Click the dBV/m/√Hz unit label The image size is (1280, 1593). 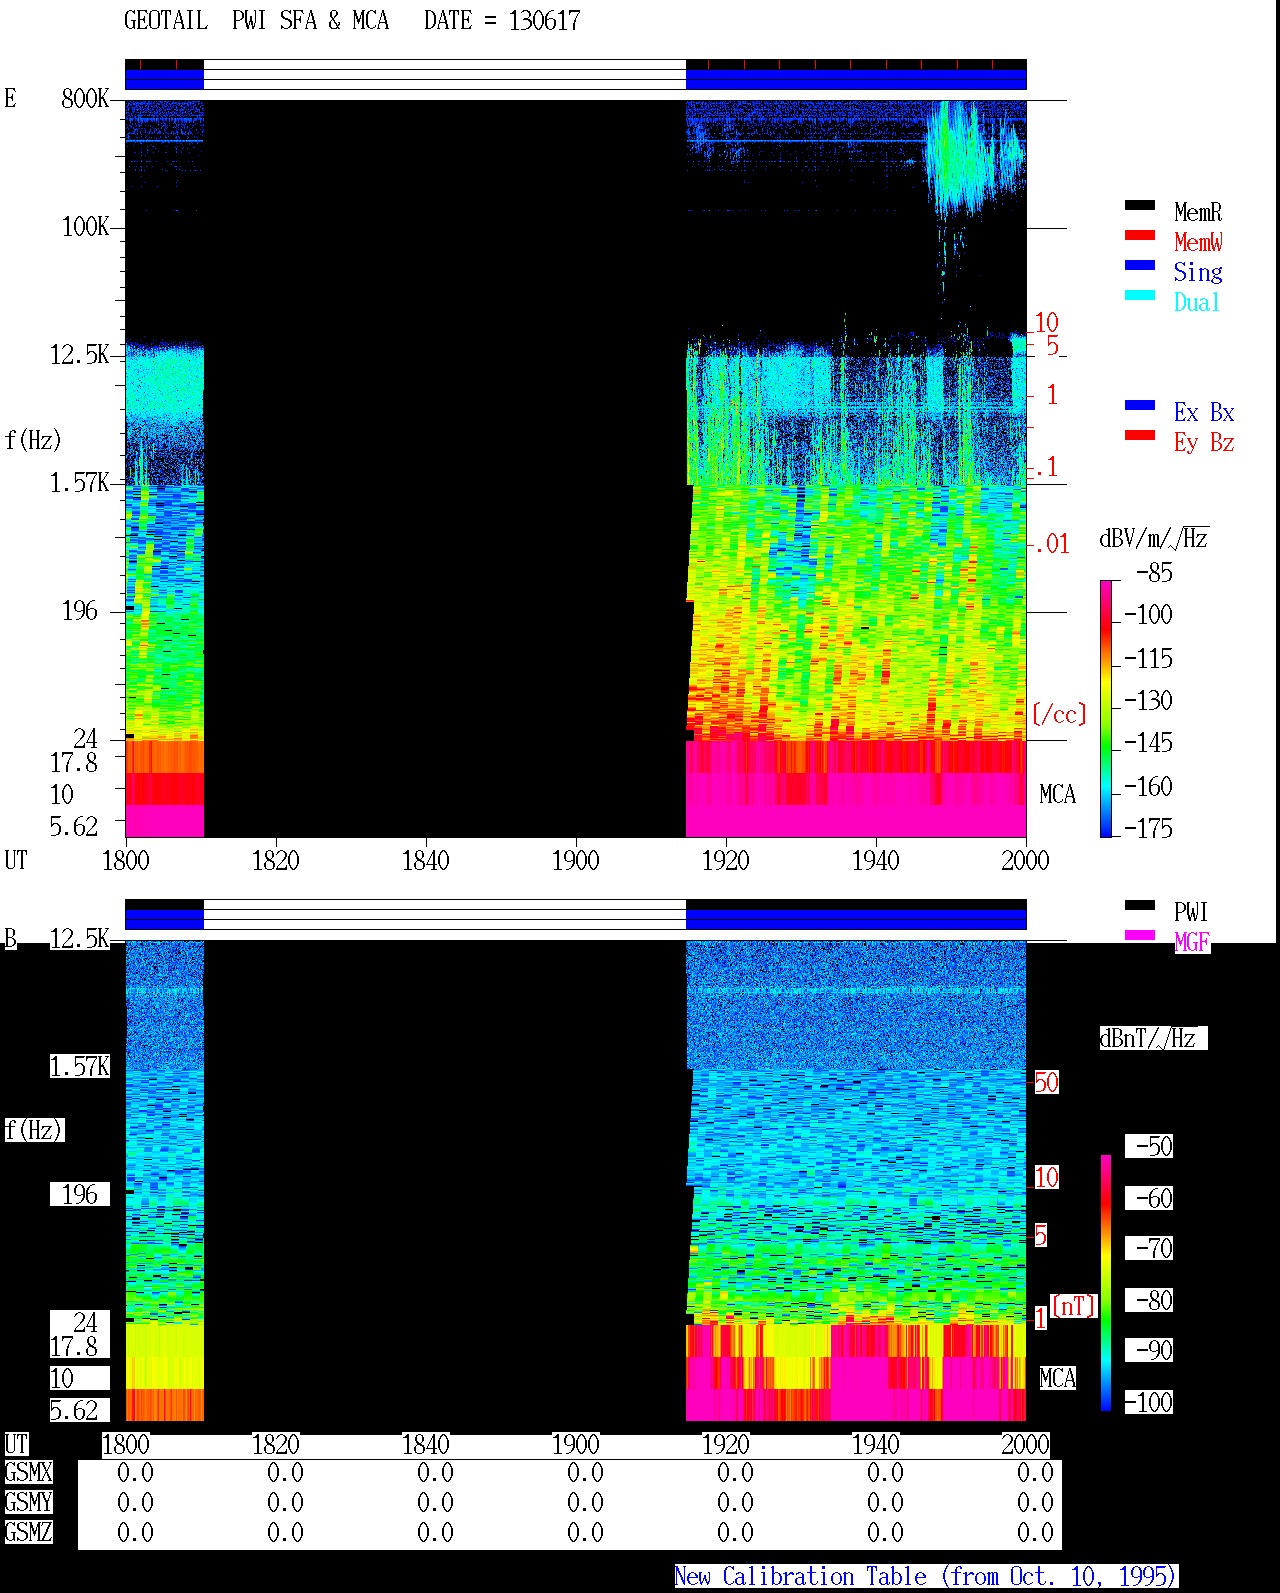(x=1154, y=538)
